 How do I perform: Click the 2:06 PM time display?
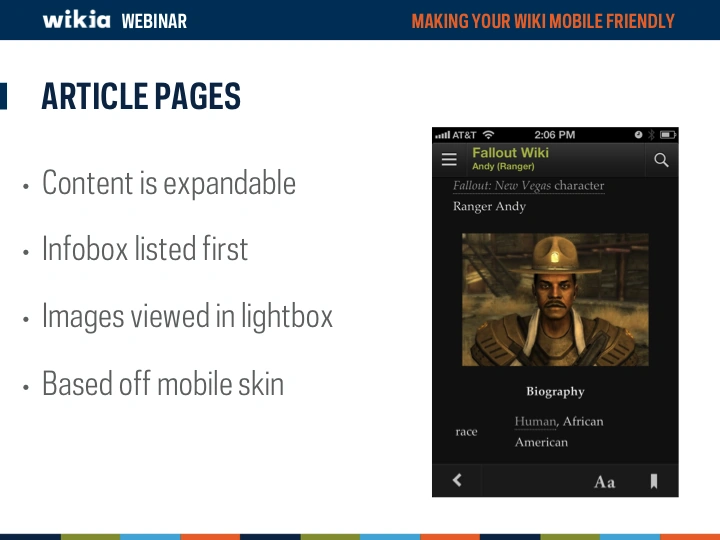point(555,135)
